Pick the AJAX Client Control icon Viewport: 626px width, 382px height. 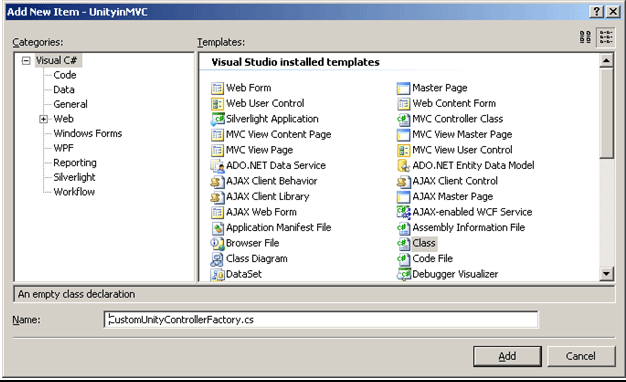403,181
